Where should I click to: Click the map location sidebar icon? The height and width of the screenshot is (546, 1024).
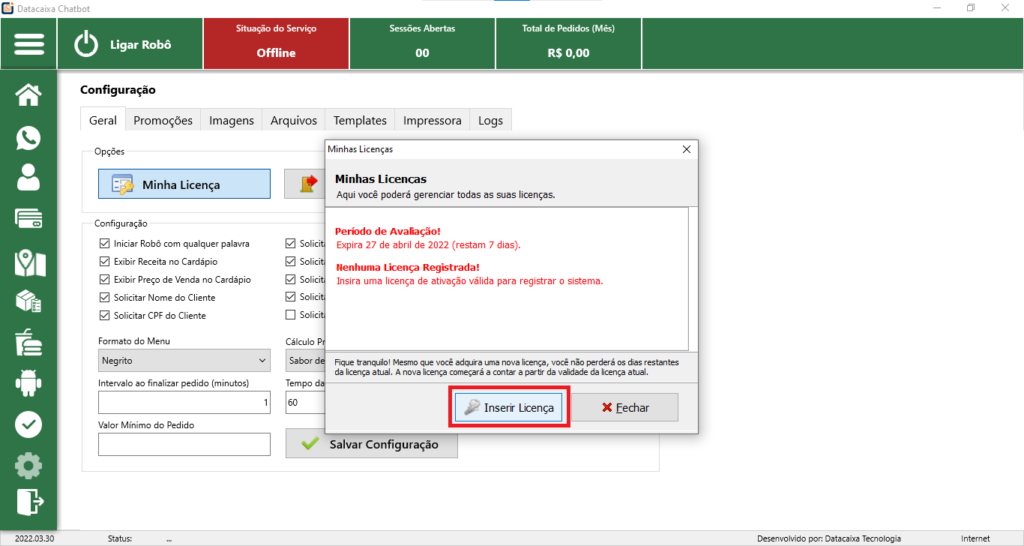click(x=29, y=261)
